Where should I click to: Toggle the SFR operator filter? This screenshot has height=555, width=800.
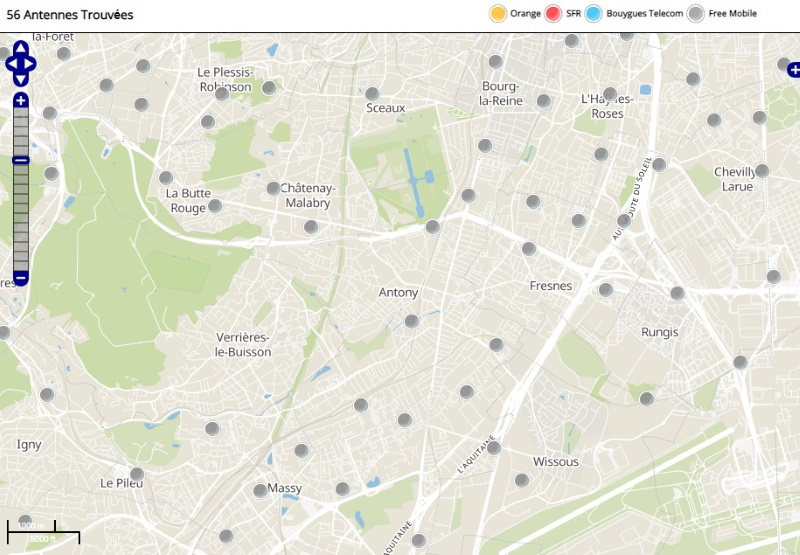tap(553, 13)
